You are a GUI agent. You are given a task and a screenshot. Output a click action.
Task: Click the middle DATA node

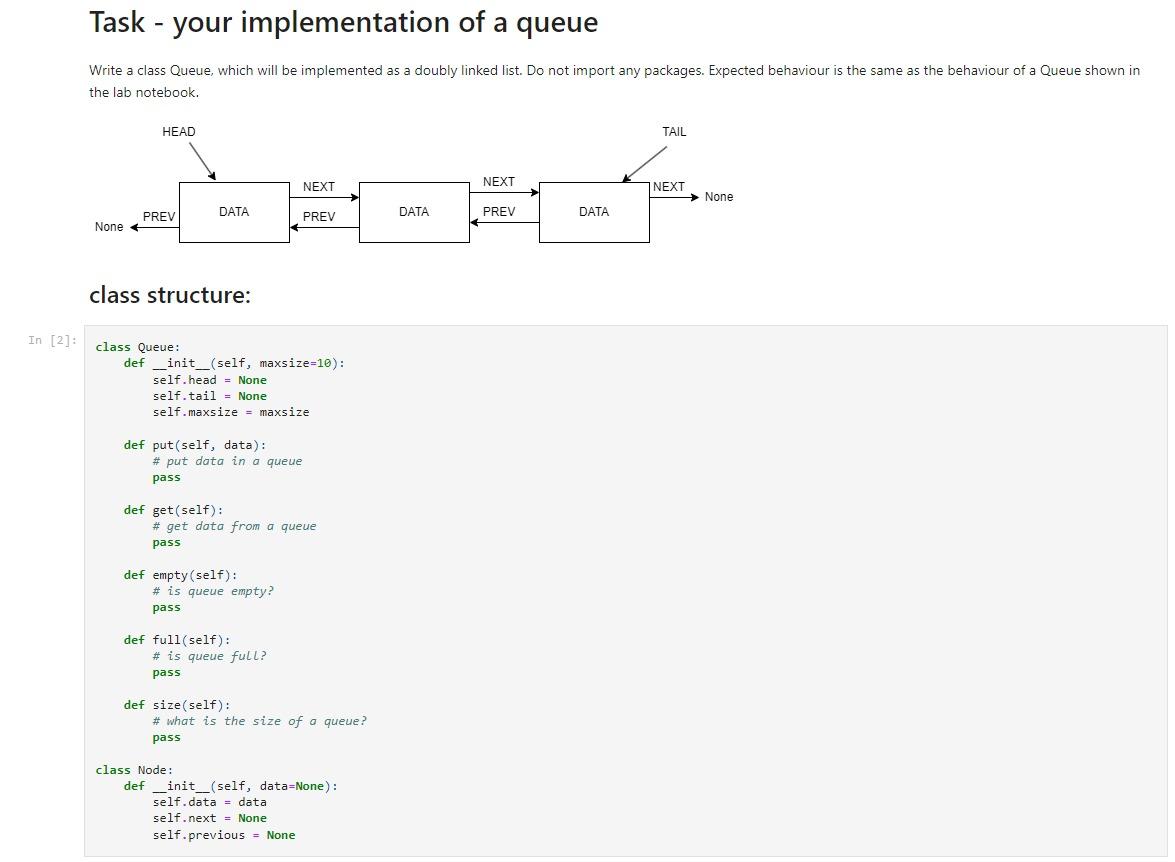point(414,211)
